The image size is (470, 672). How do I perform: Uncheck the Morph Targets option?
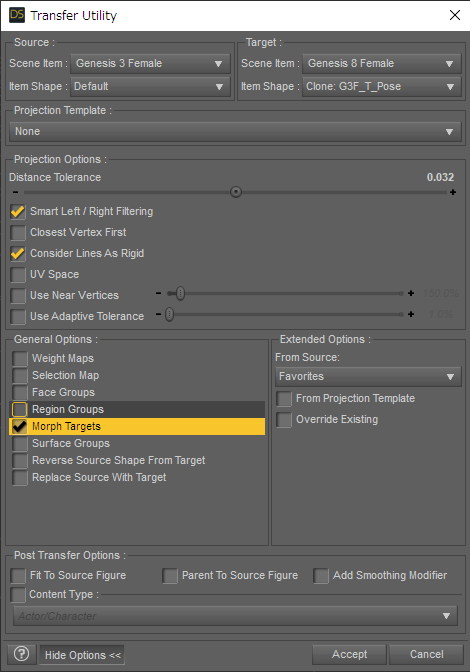(x=20, y=426)
